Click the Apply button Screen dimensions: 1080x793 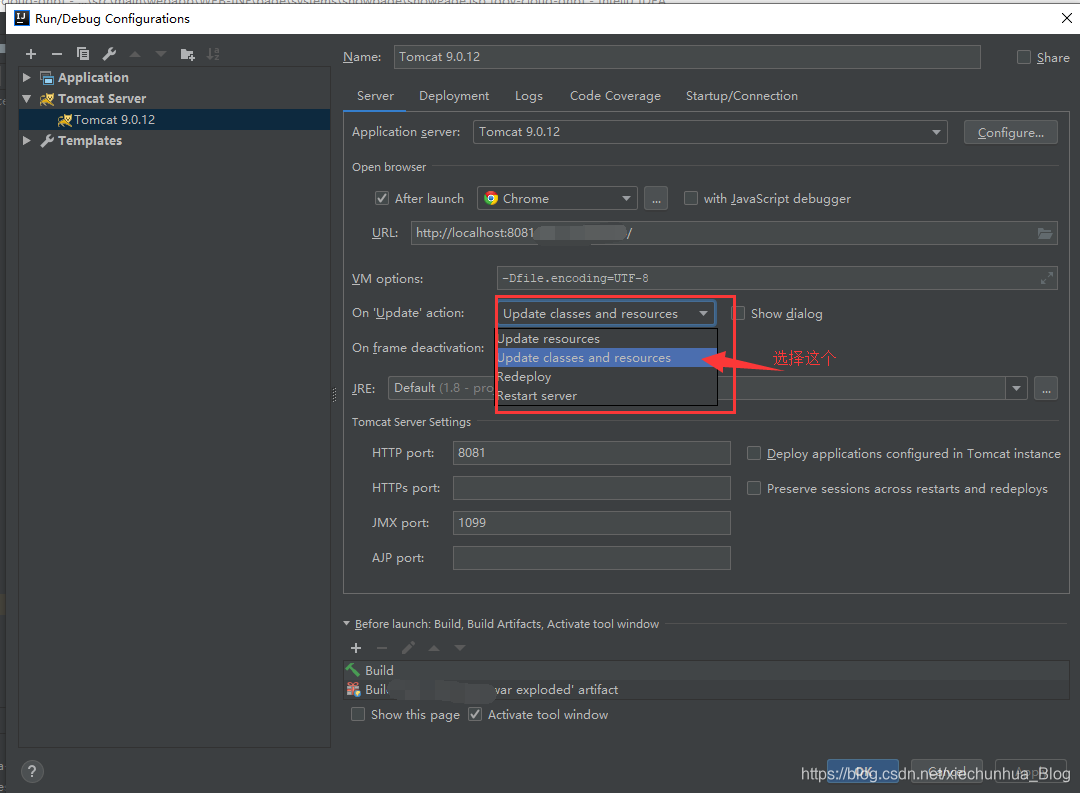(1031, 772)
